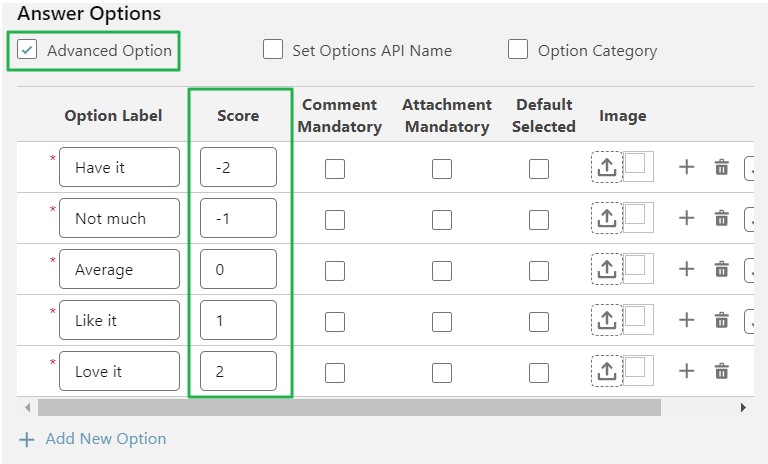Upload image for Average option

(606, 269)
